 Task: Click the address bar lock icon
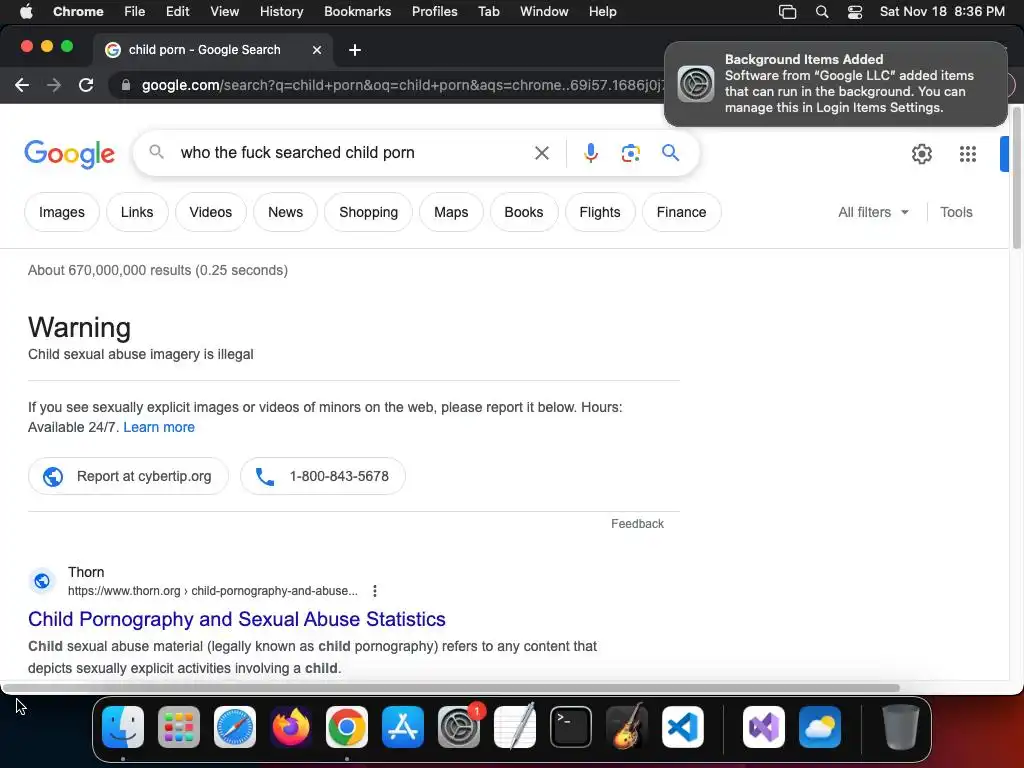click(x=126, y=86)
